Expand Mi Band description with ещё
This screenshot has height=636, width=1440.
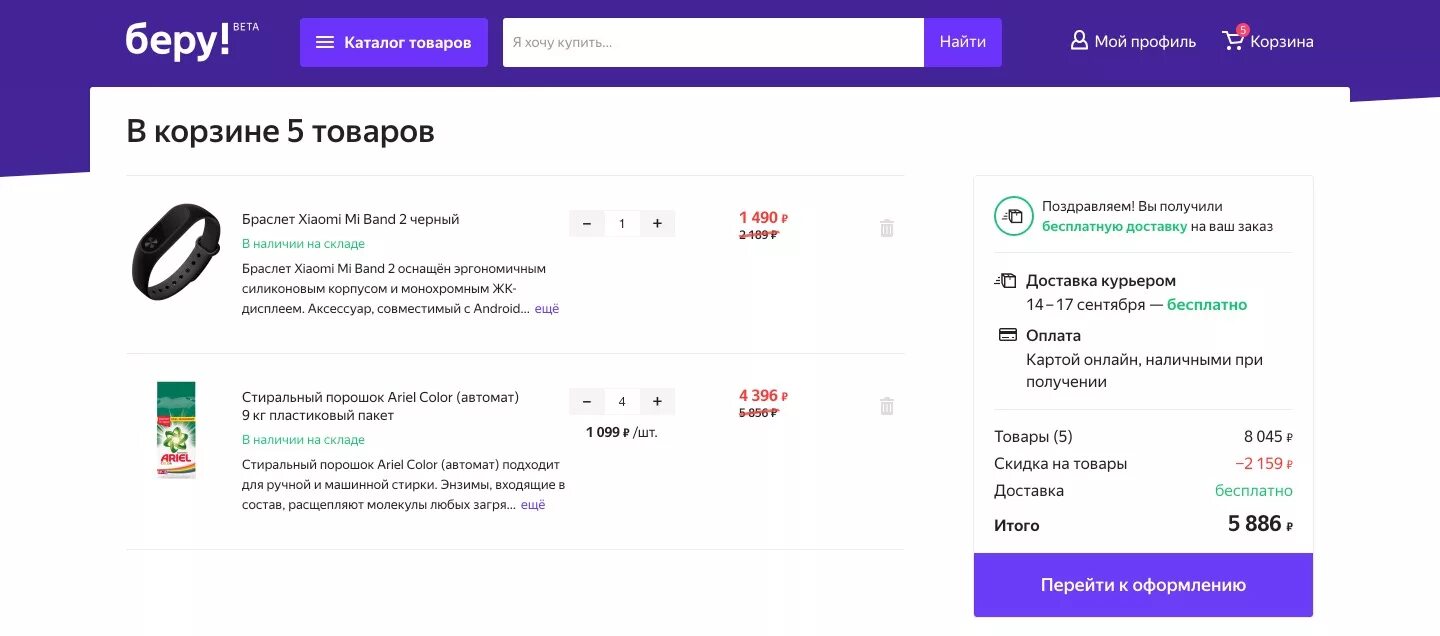547,309
